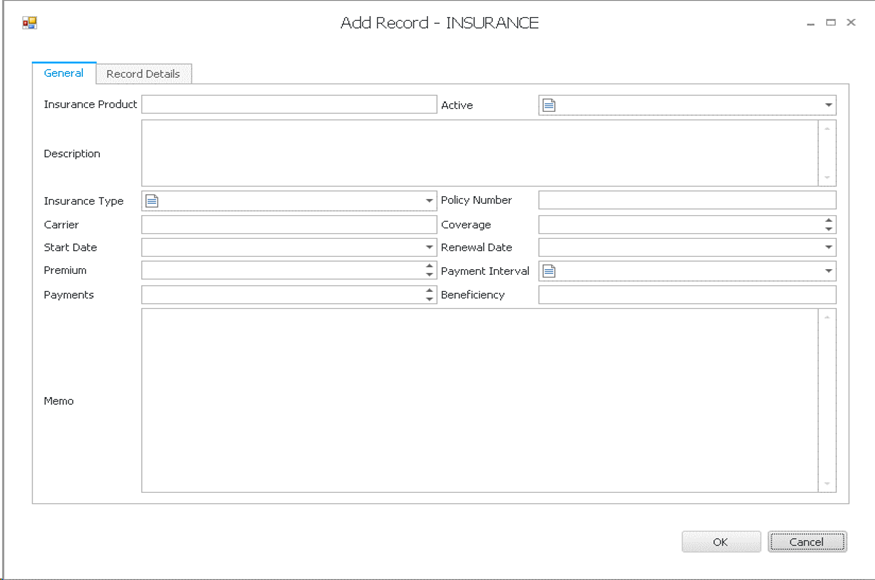Viewport: 875px width, 580px height.
Task: Focus the Policy Number input field
Action: pos(686,201)
